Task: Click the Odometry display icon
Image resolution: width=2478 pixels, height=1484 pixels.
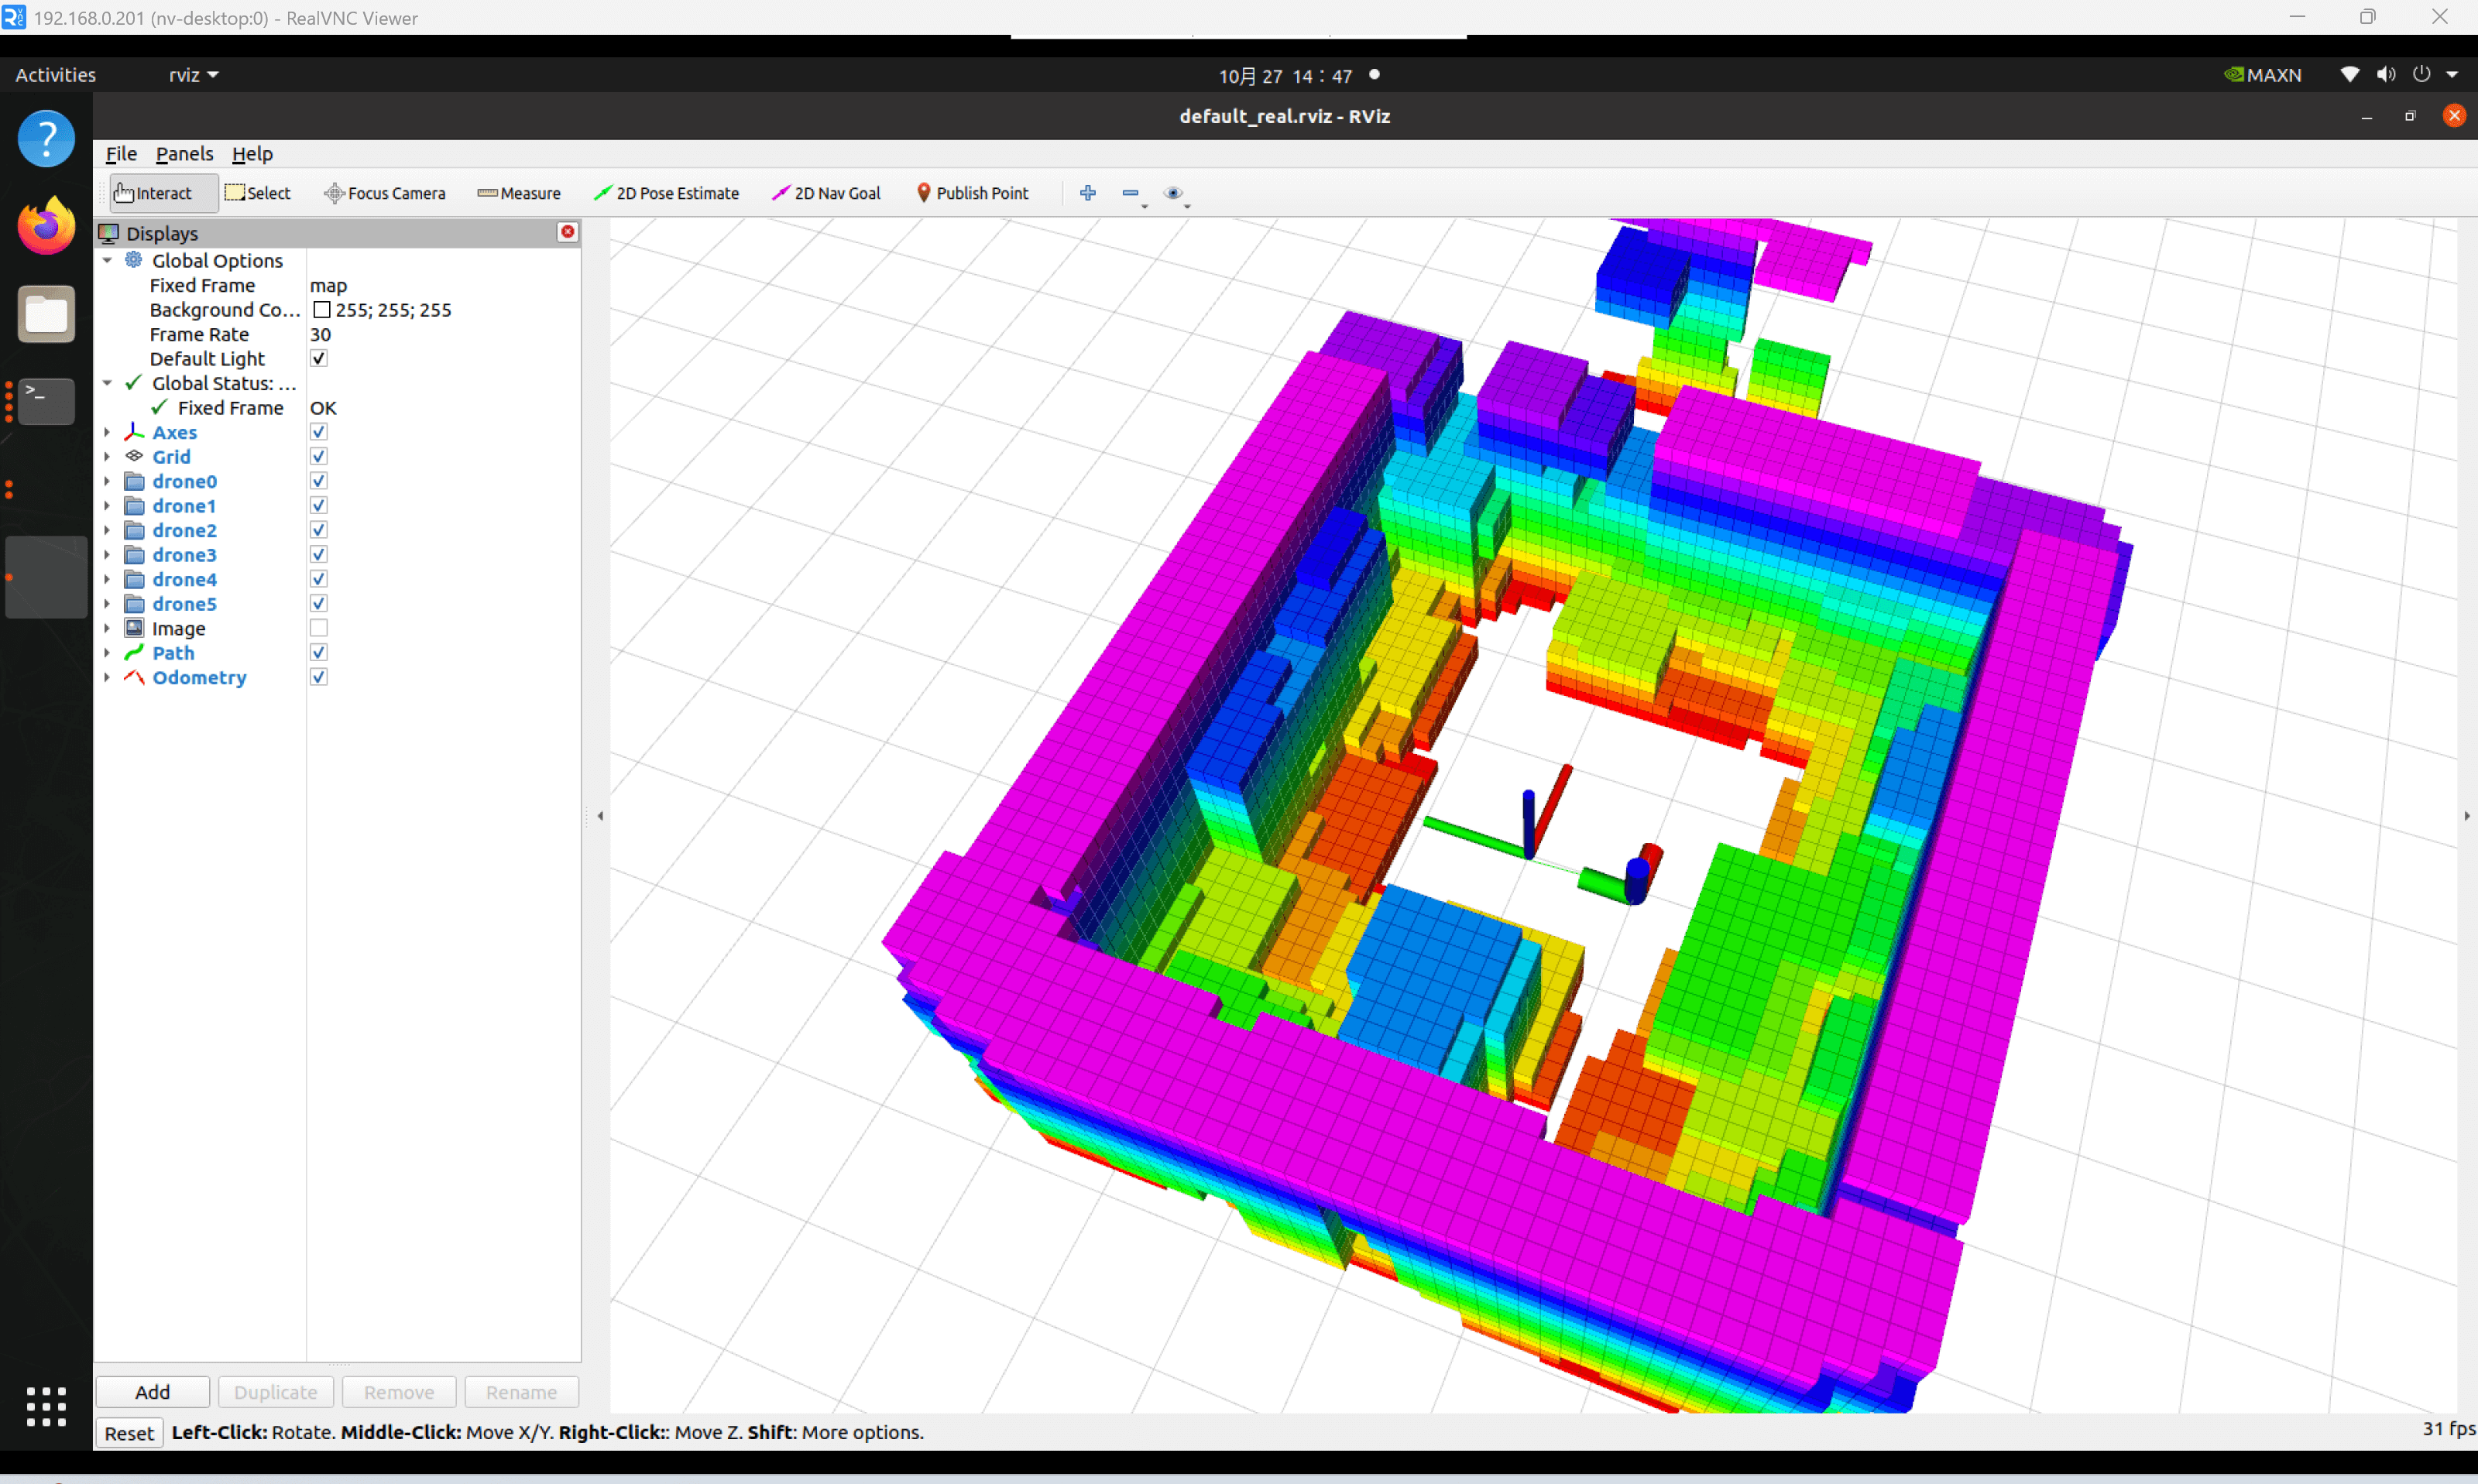Action: pyautogui.click(x=134, y=677)
